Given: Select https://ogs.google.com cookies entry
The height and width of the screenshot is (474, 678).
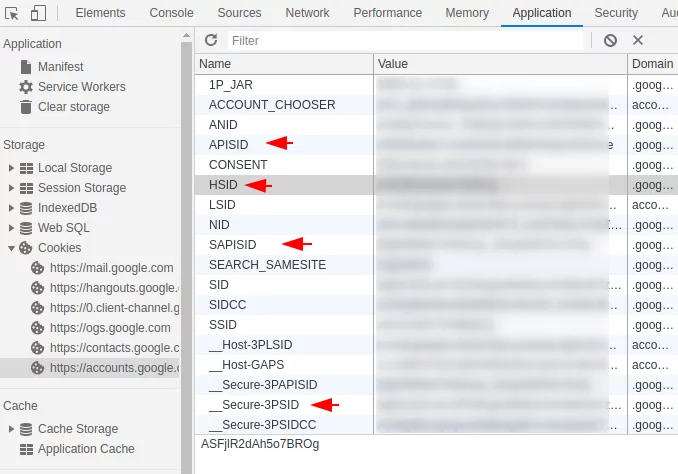Looking at the screenshot, I should [110, 328].
